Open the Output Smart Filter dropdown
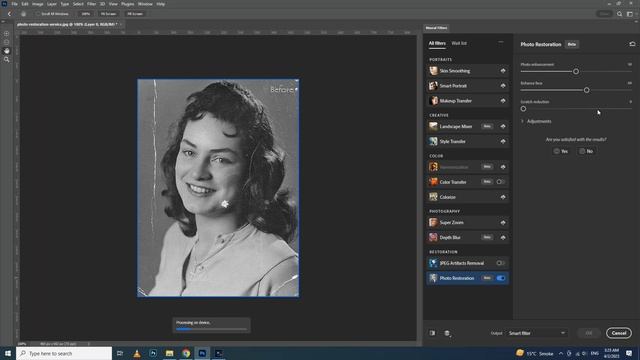This screenshot has width=640, height=360. tap(537, 333)
